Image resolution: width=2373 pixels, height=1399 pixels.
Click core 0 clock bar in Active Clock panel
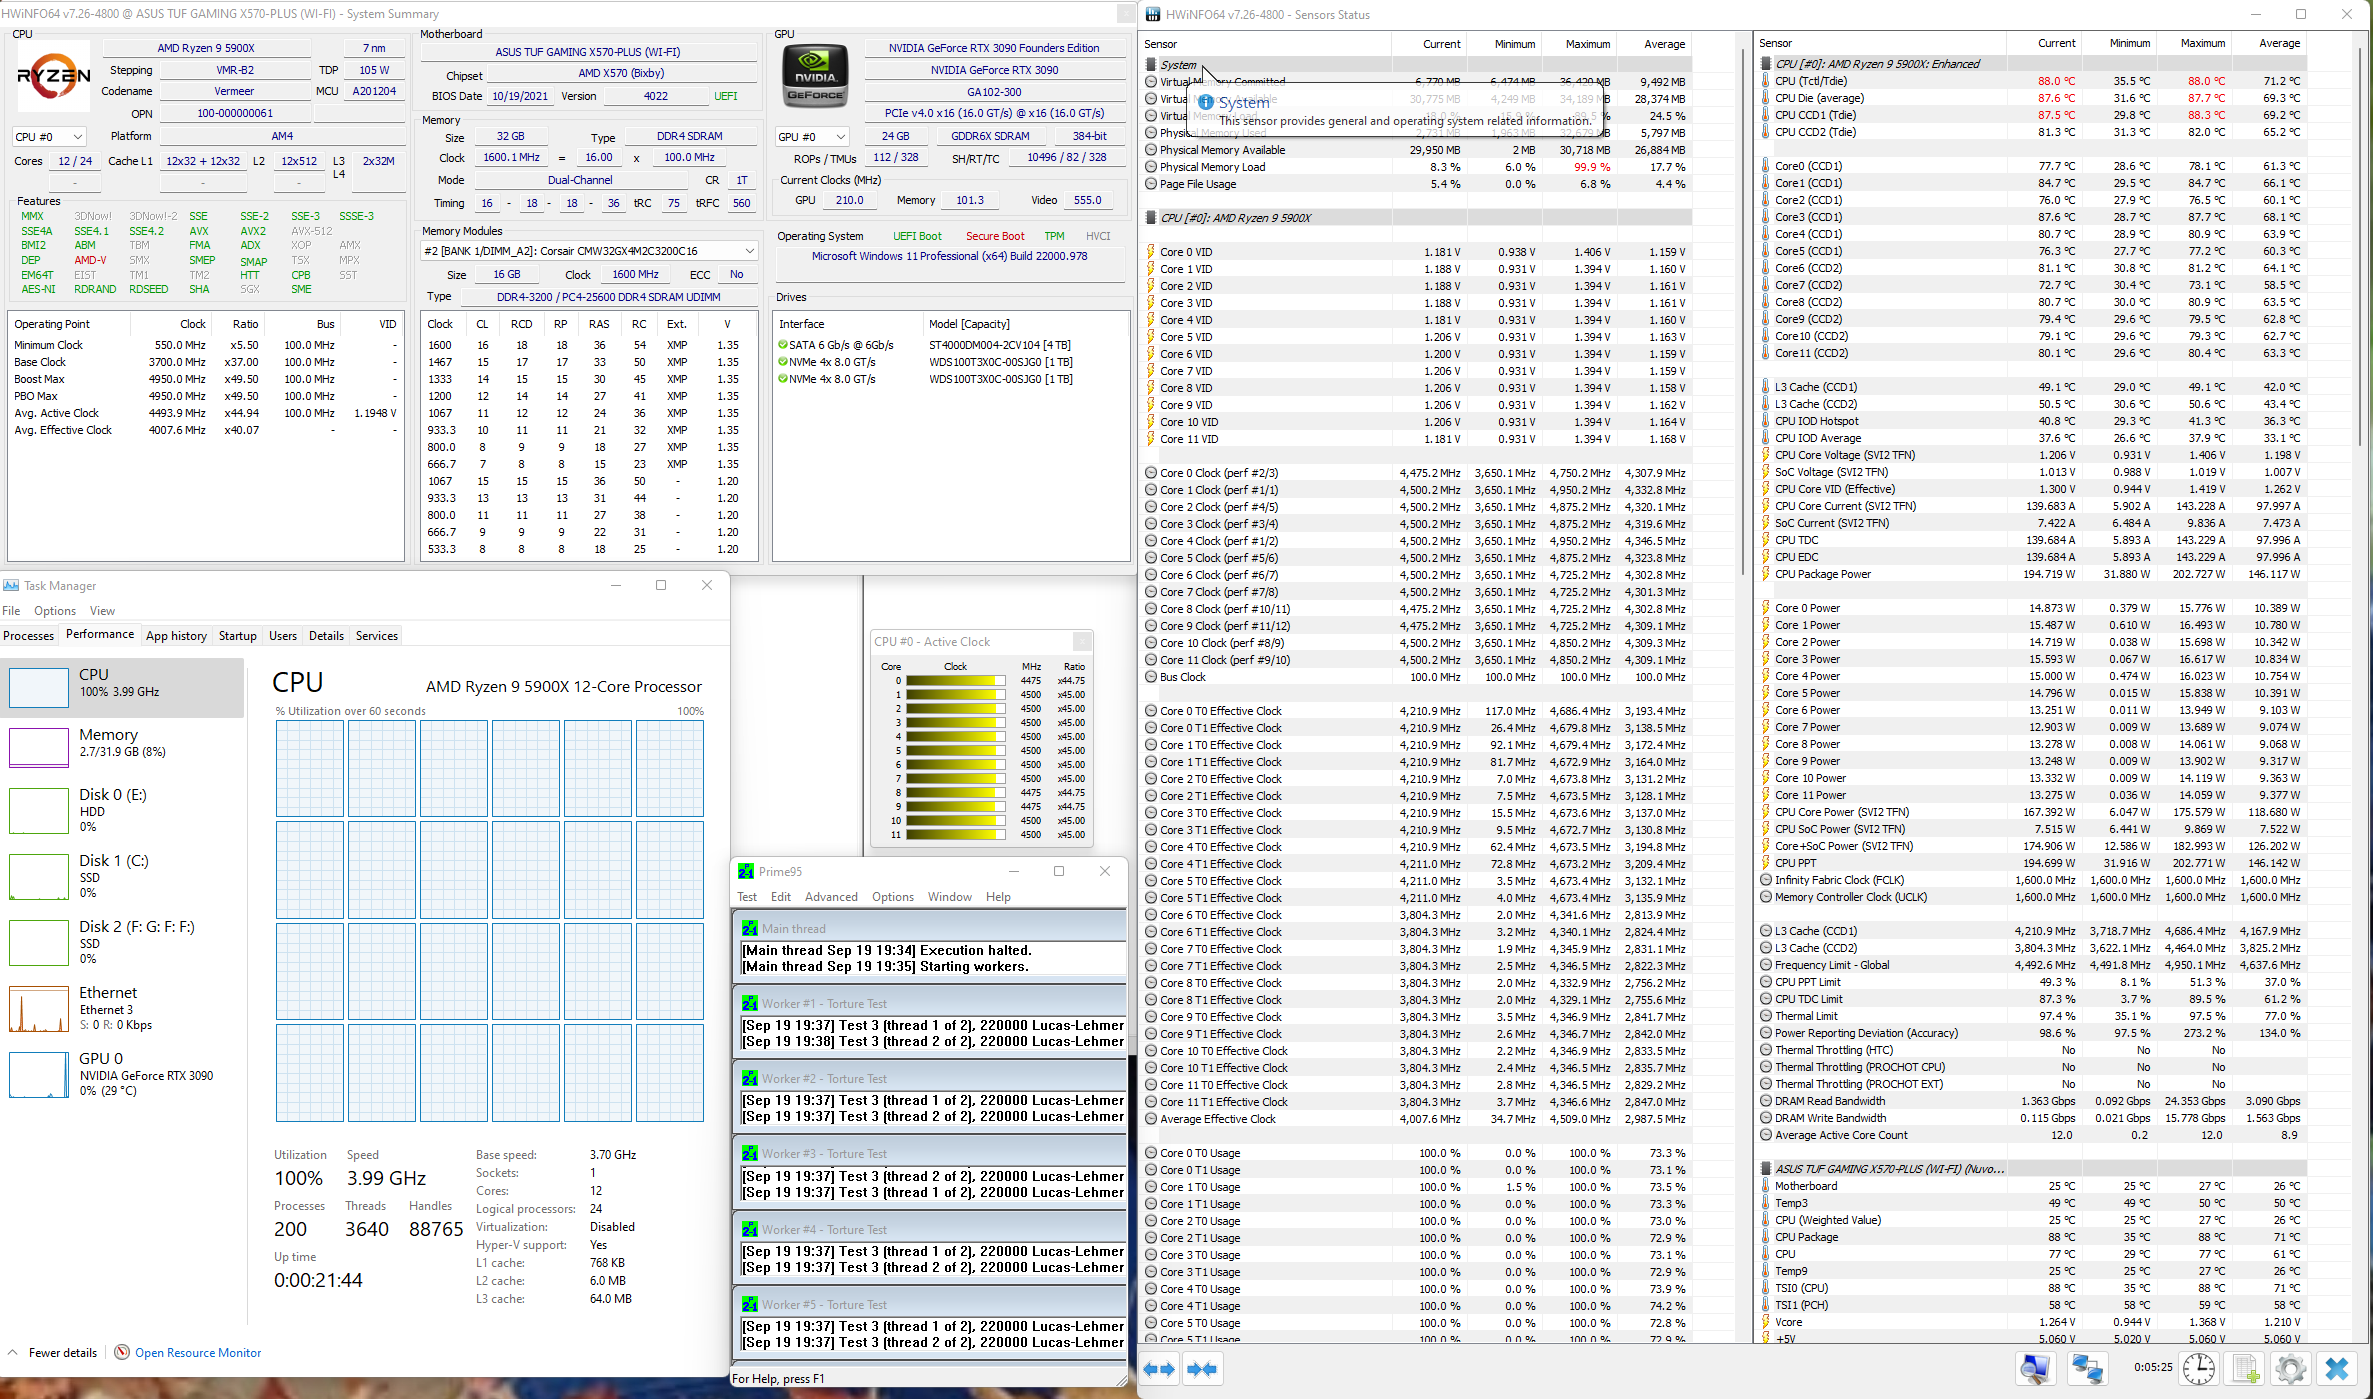[955, 680]
